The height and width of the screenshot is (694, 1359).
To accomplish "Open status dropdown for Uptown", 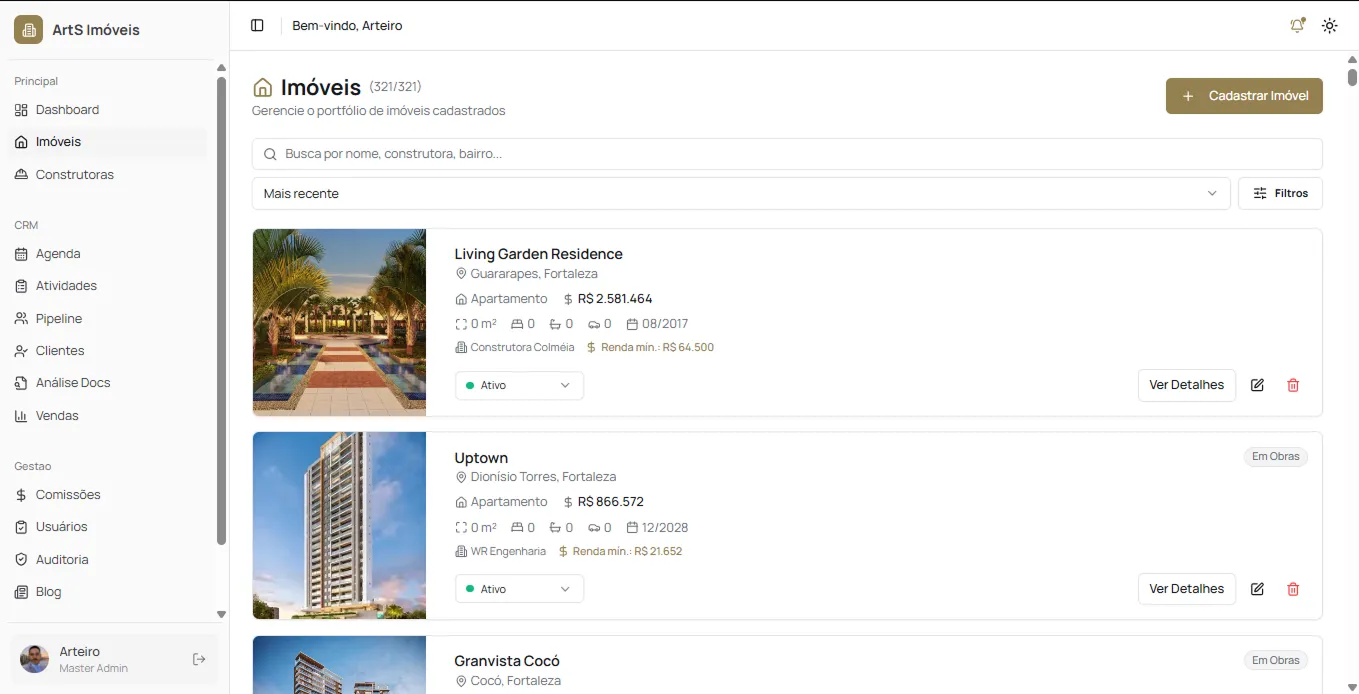I will 519,589.
